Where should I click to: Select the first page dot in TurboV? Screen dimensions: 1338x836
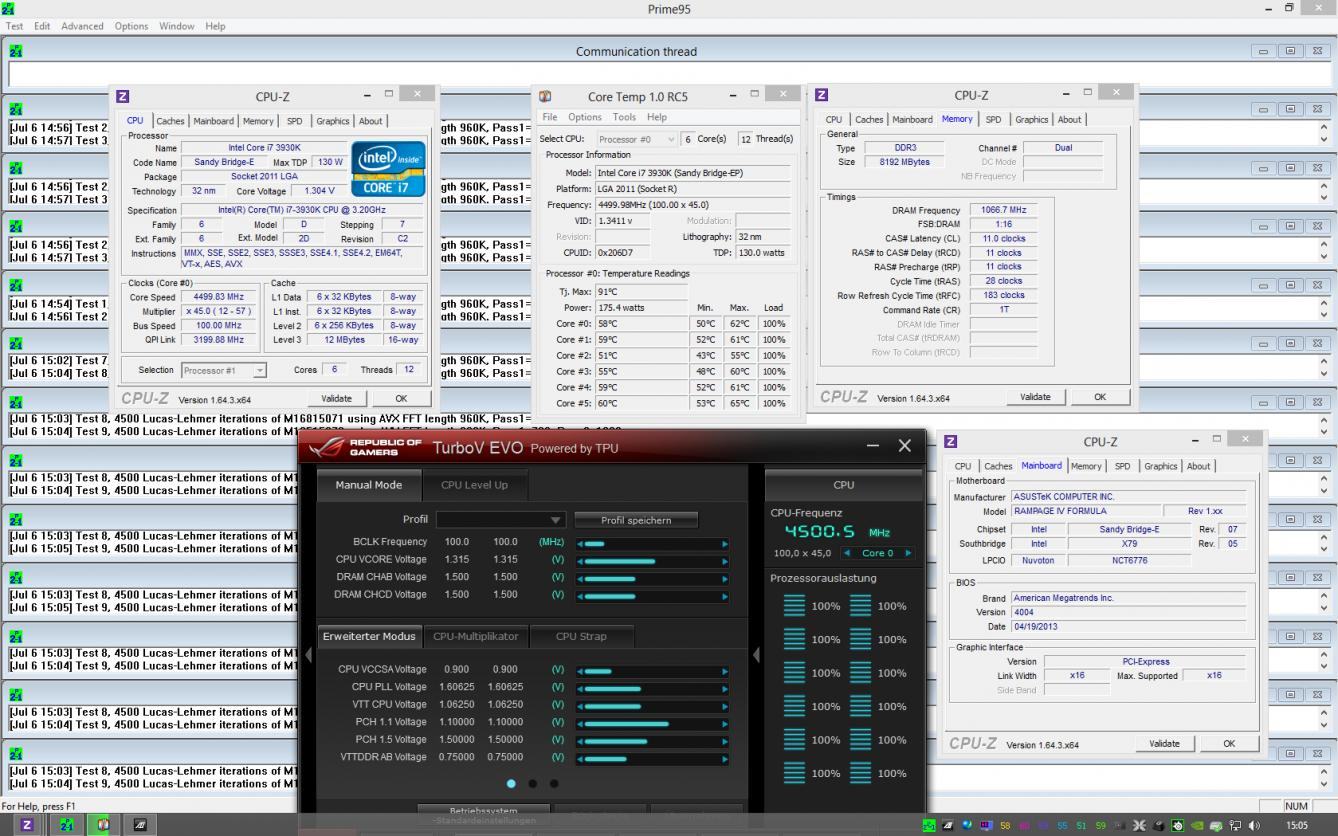[x=511, y=784]
